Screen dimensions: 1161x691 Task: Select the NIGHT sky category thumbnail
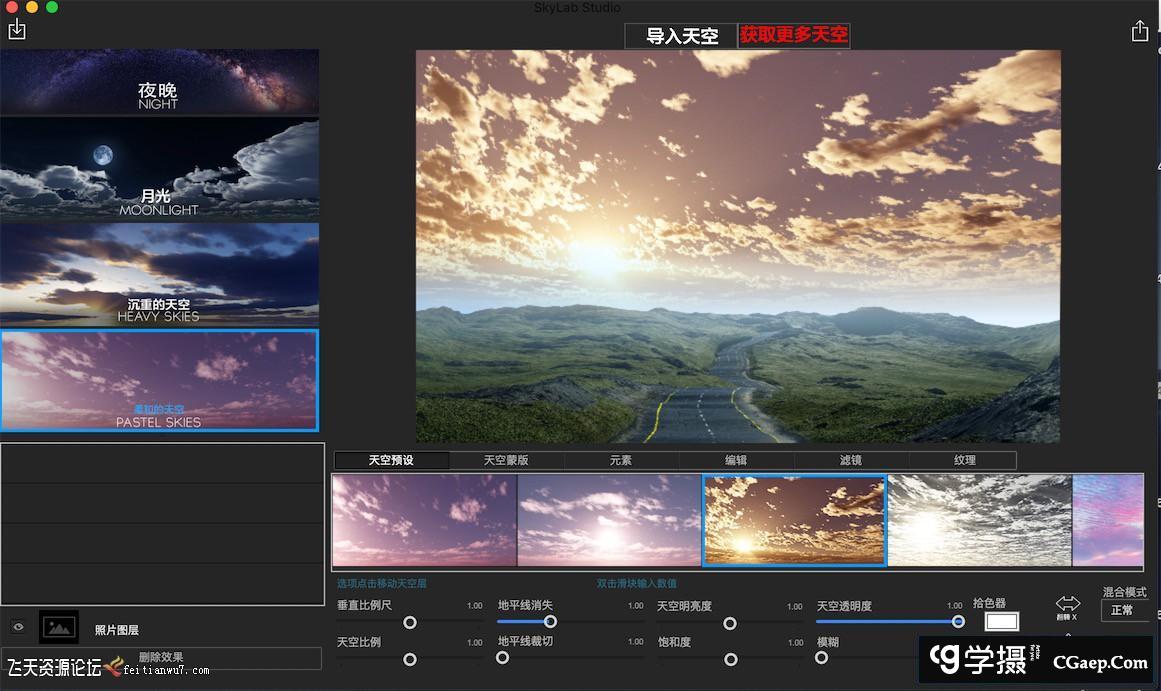point(160,82)
